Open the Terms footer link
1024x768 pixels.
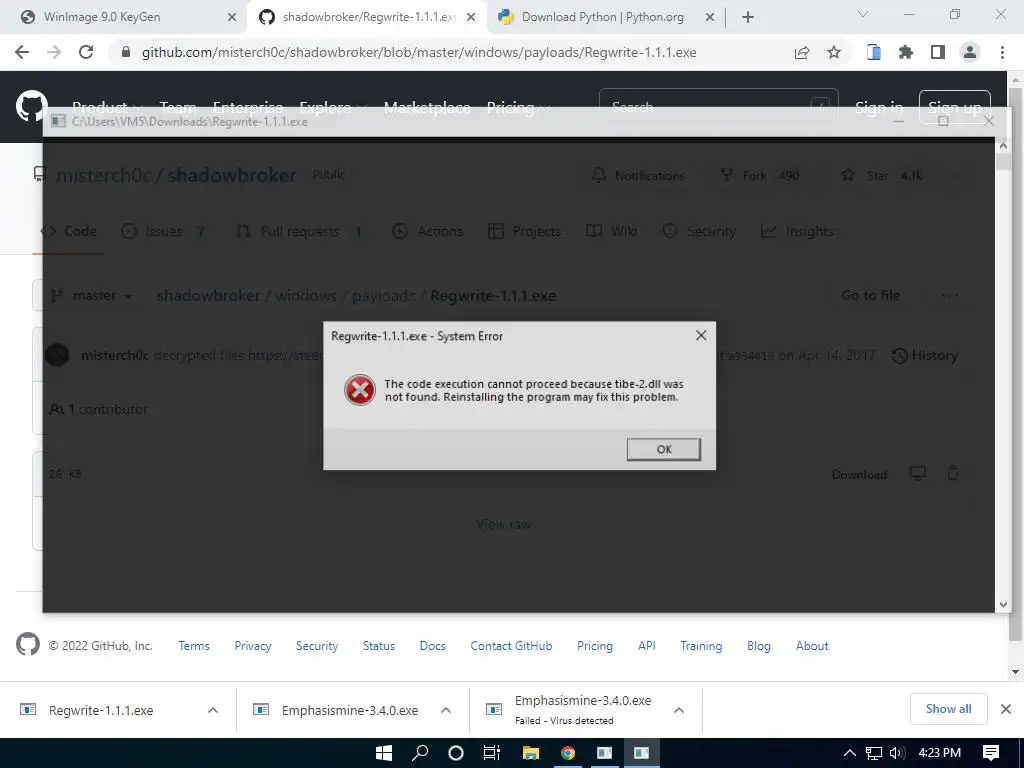point(194,646)
